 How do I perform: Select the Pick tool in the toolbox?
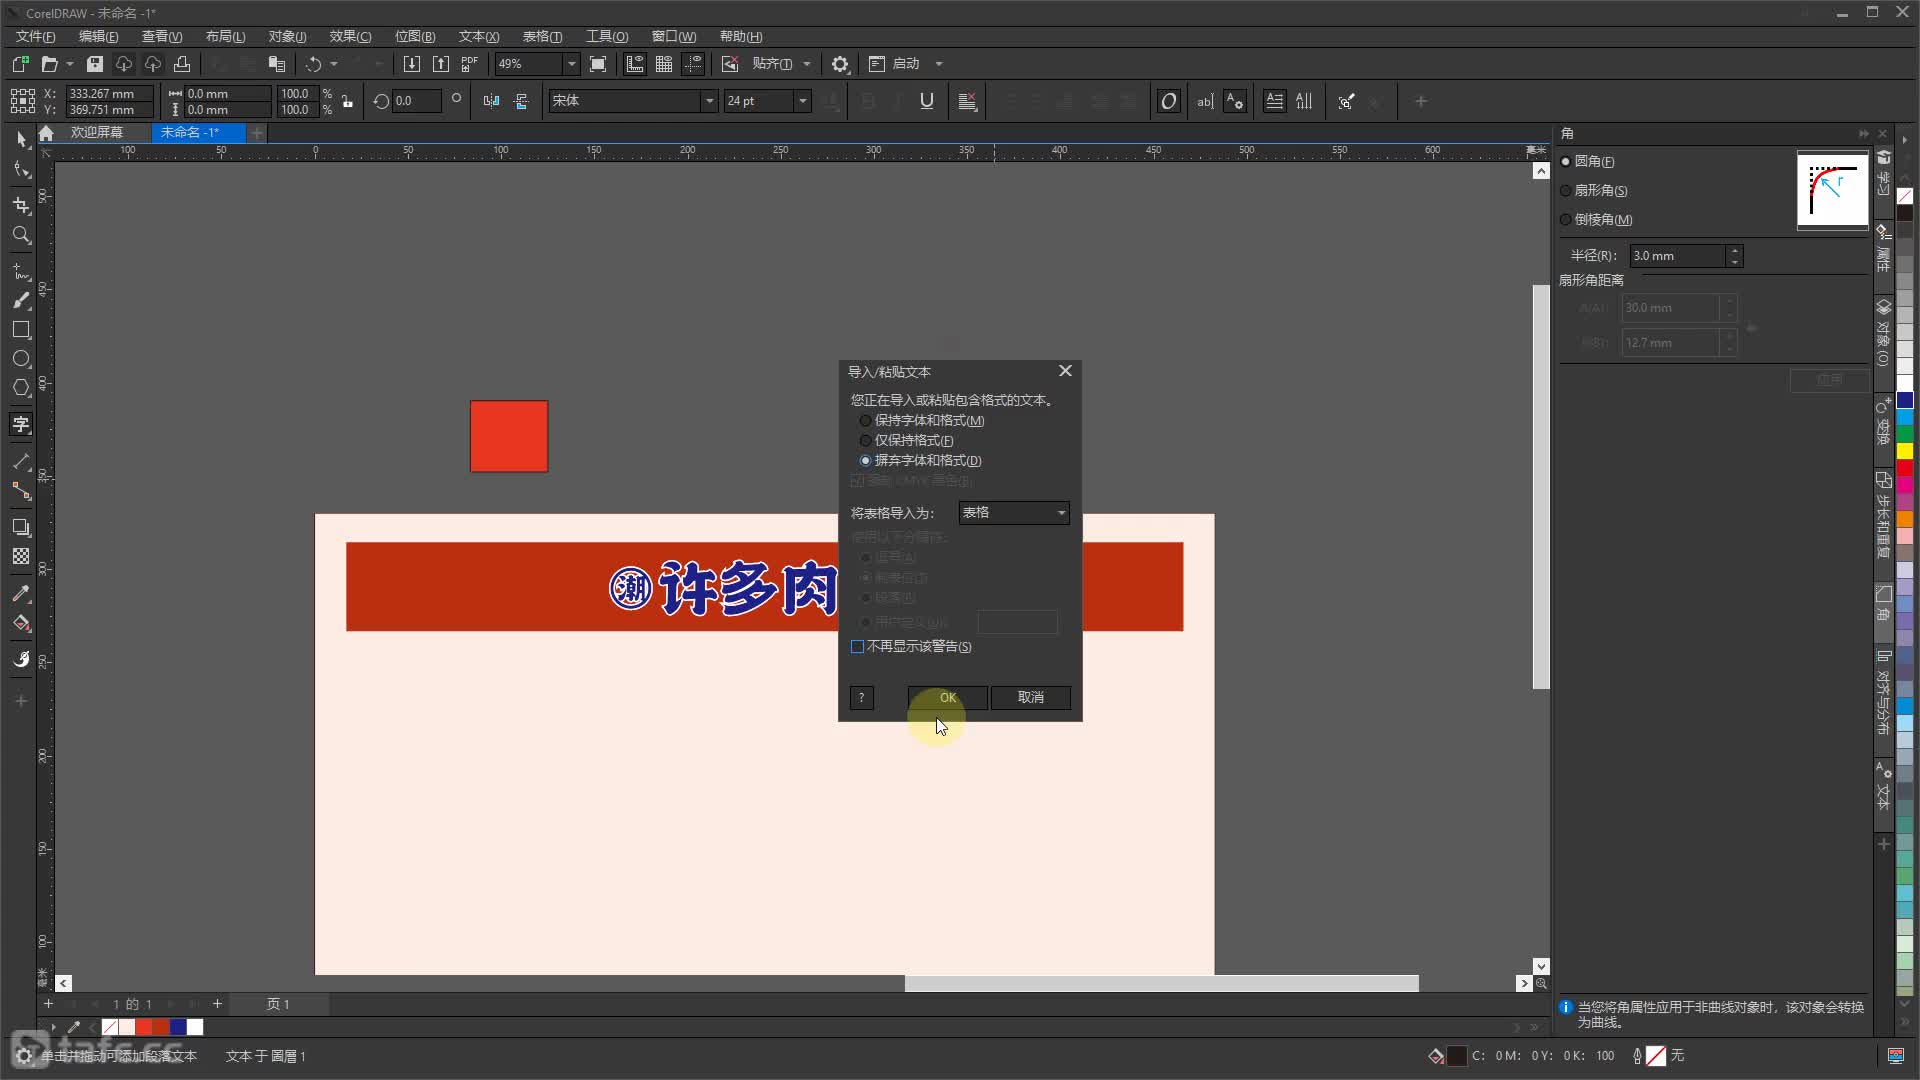pos(21,138)
